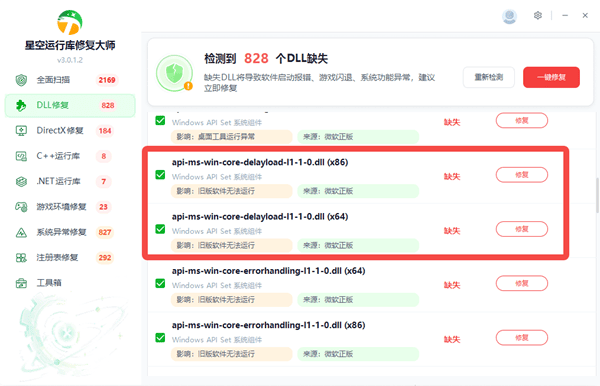Click 修复 for errorhandling-l1-1-0.dll (x86)
Screen dimensions: 600x386
[x=522, y=338]
